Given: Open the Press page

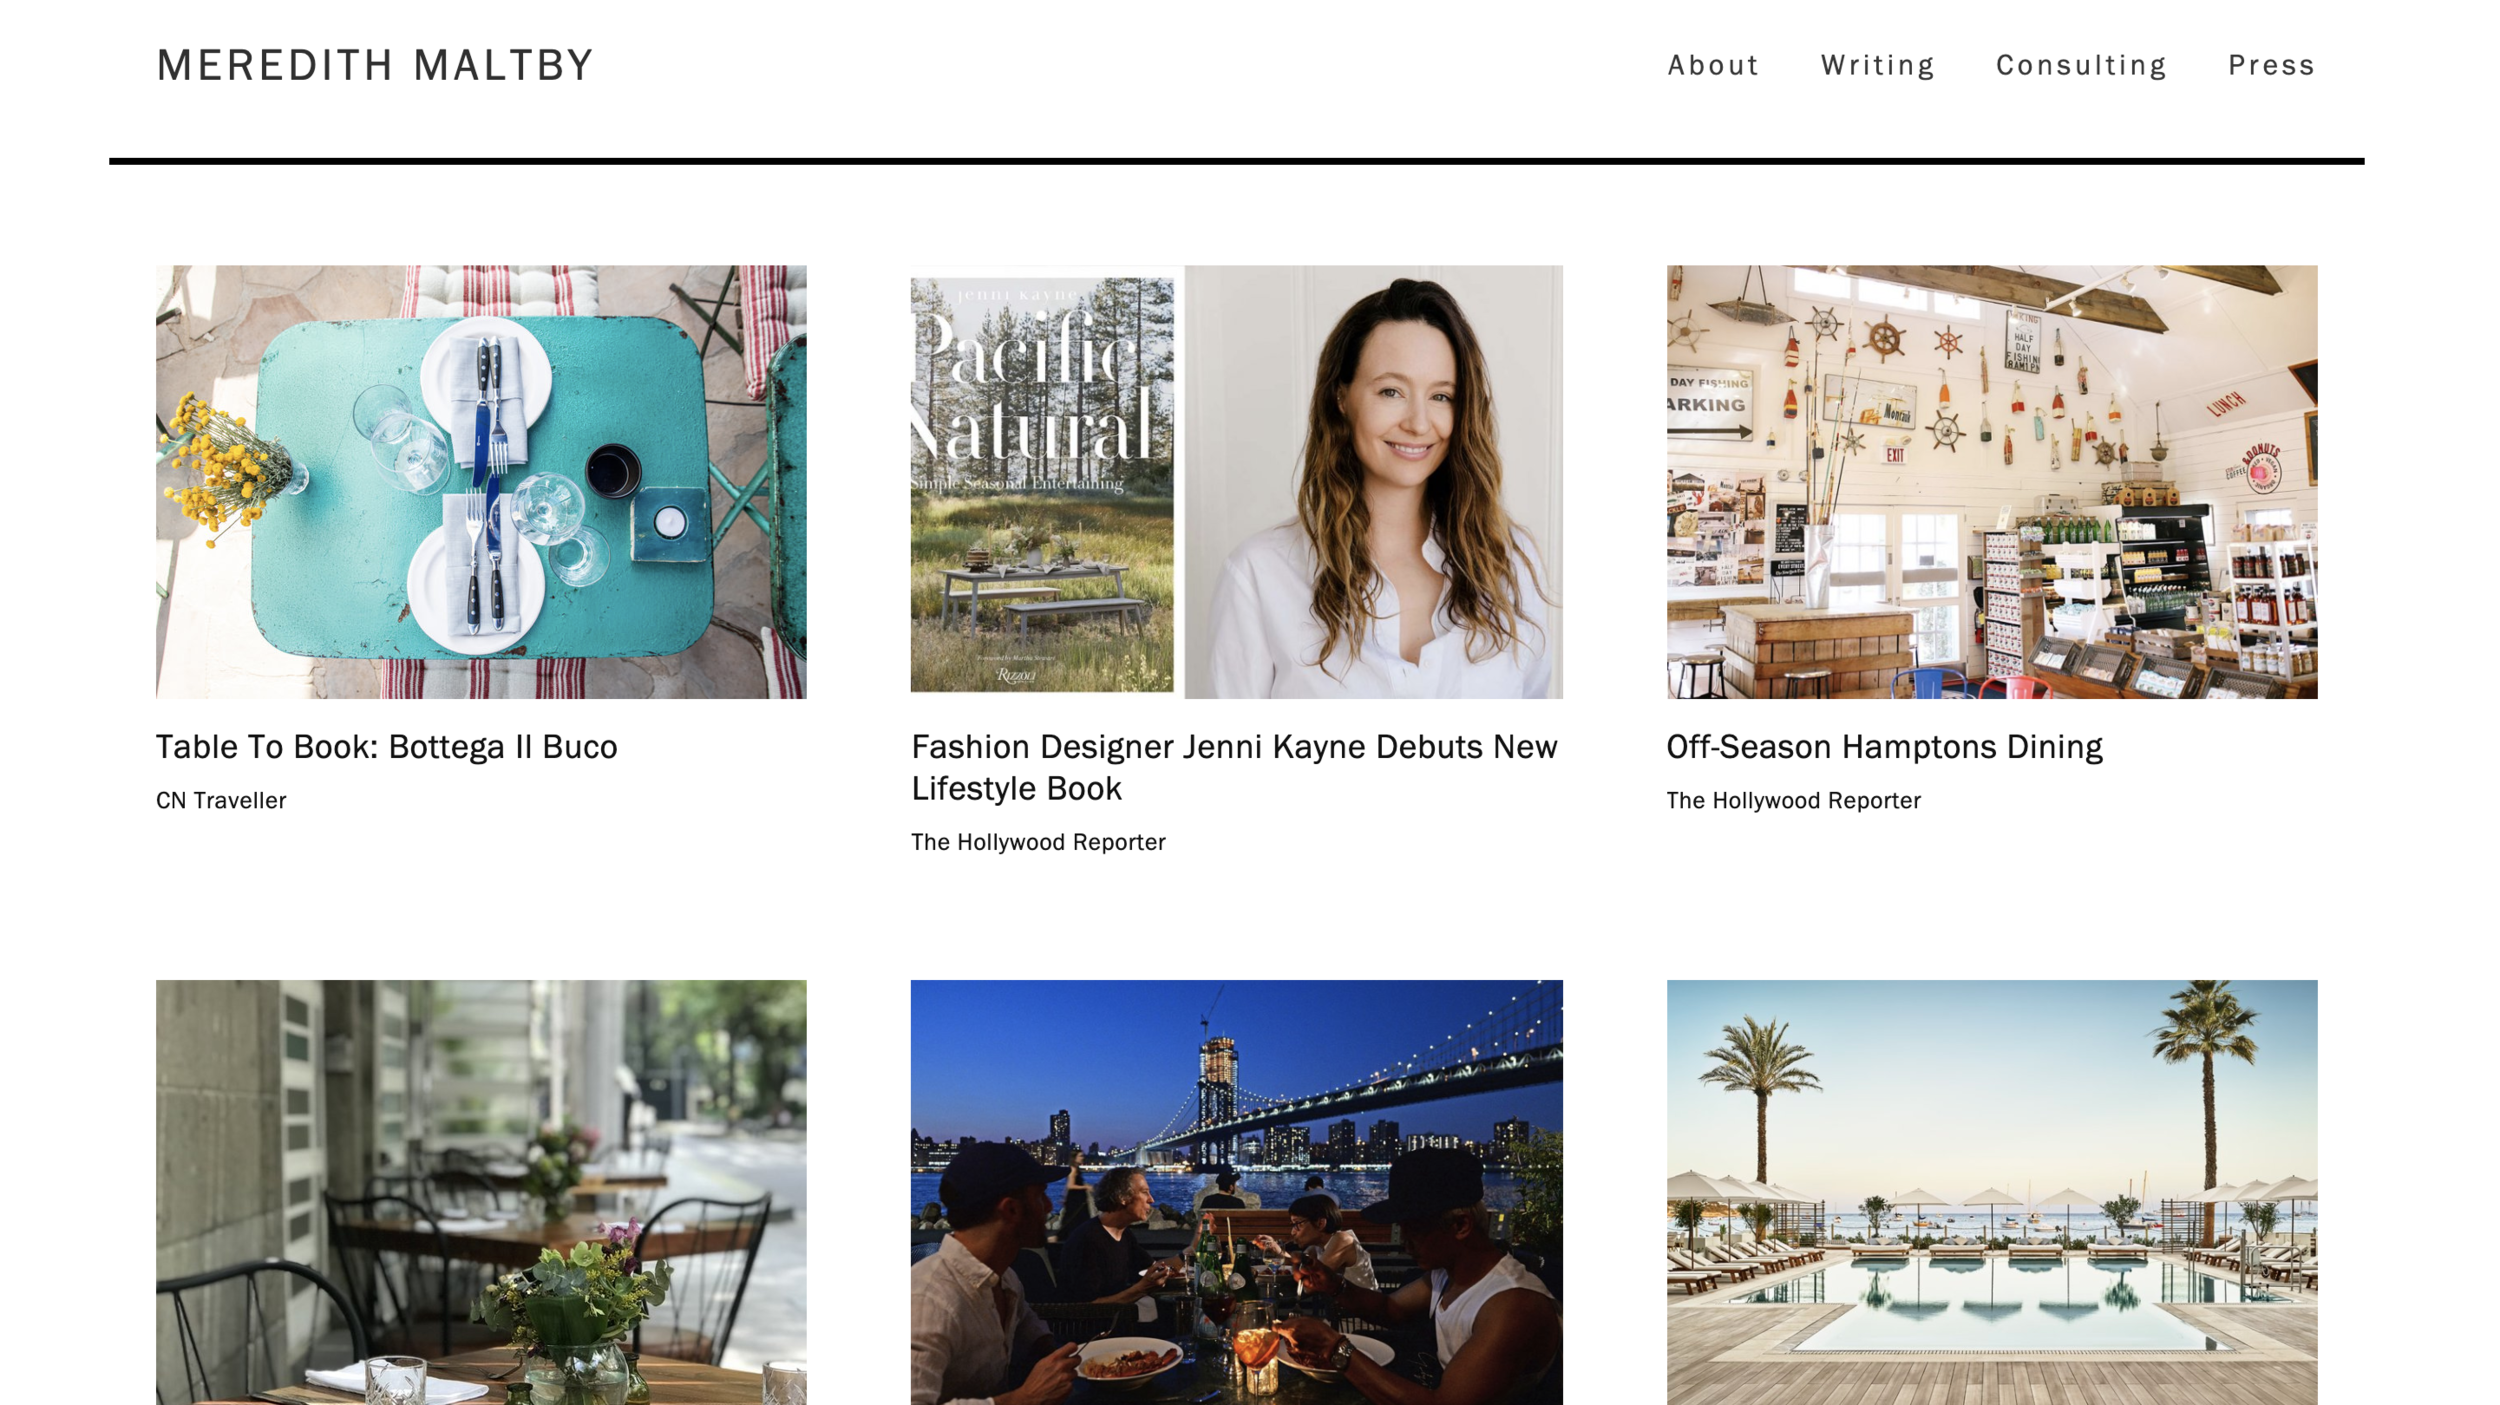Looking at the screenshot, I should [2271, 65].
